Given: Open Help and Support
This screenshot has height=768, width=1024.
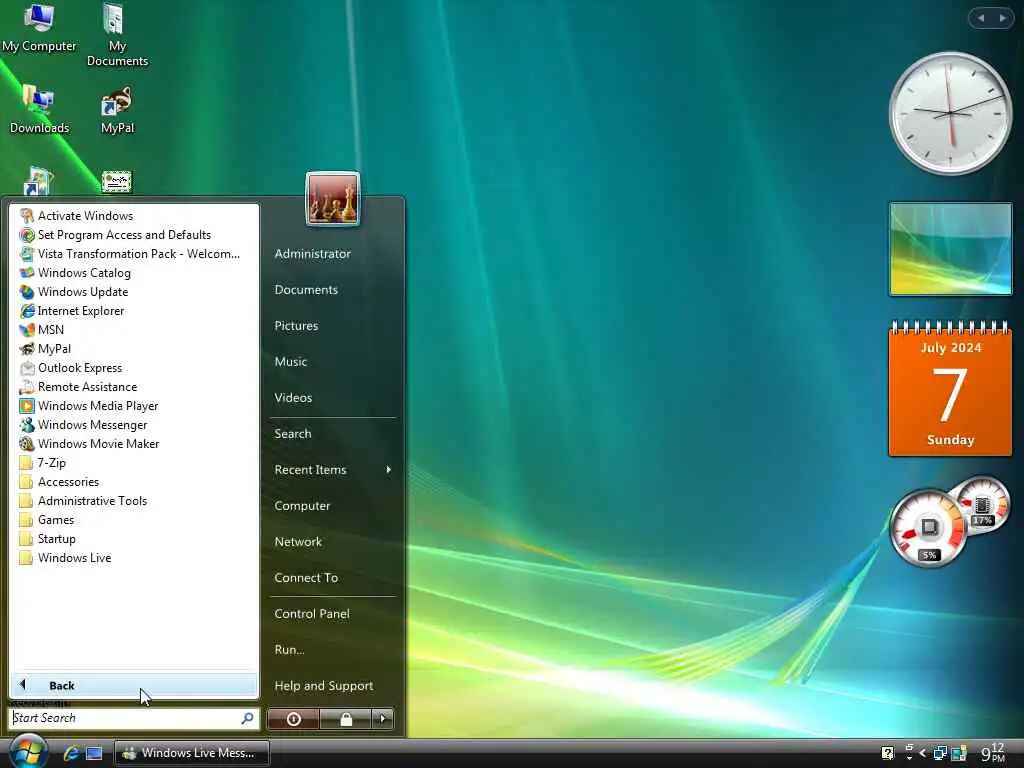Looking at the screenshot, I should [x=323, y=686].
